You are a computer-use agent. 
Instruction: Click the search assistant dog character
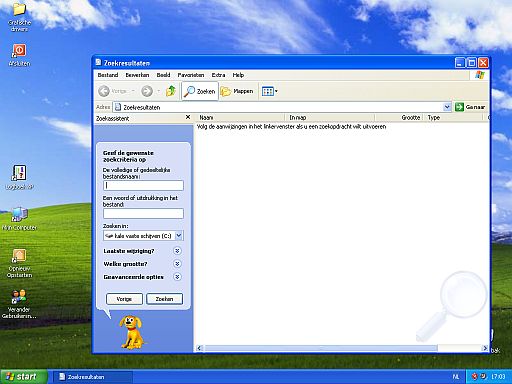[132, 332]
